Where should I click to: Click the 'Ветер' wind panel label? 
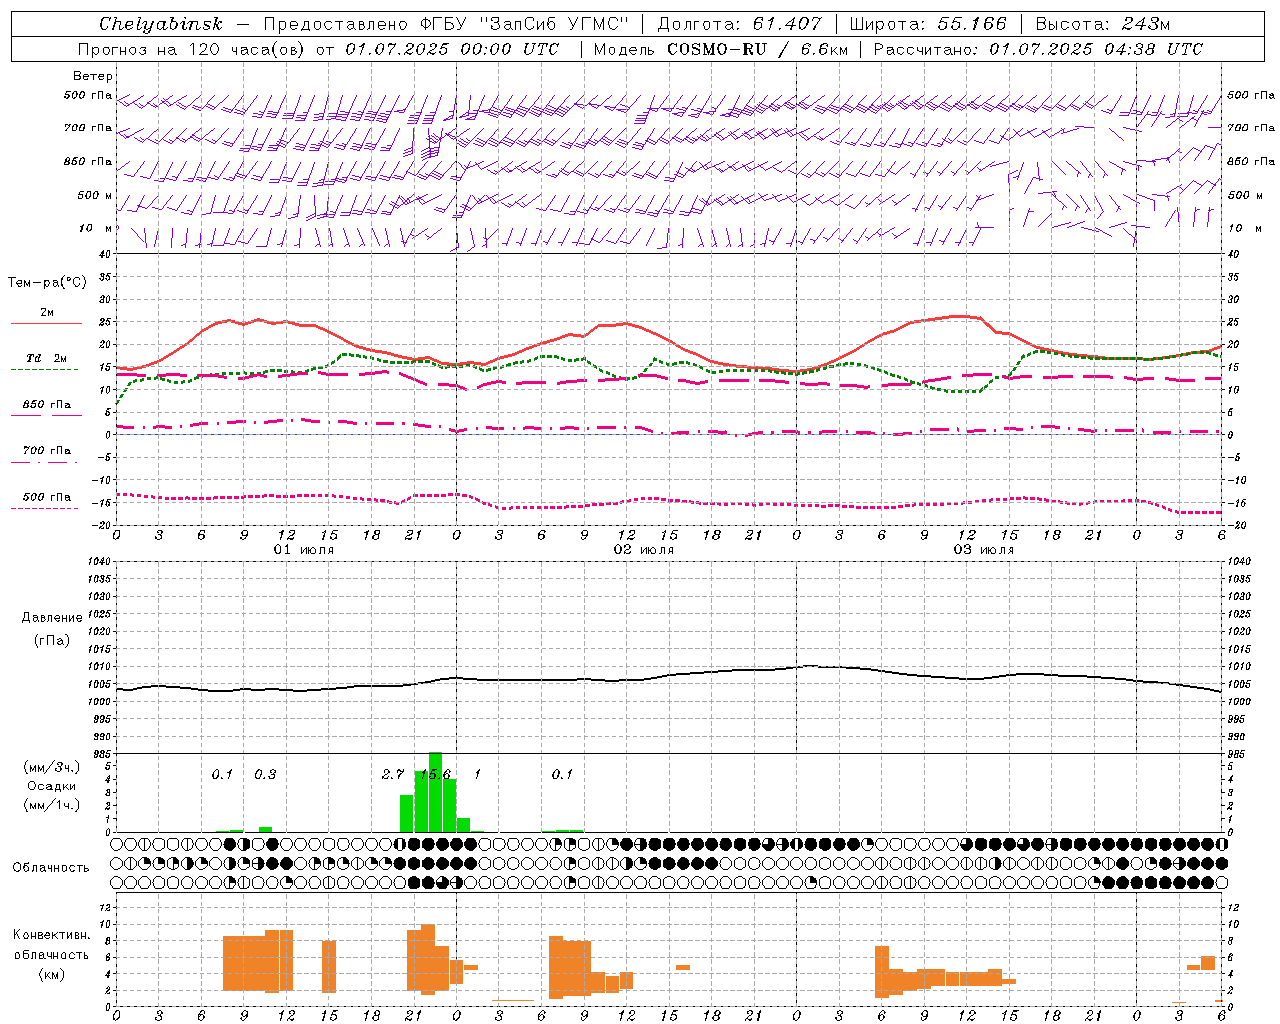[93, 76]
